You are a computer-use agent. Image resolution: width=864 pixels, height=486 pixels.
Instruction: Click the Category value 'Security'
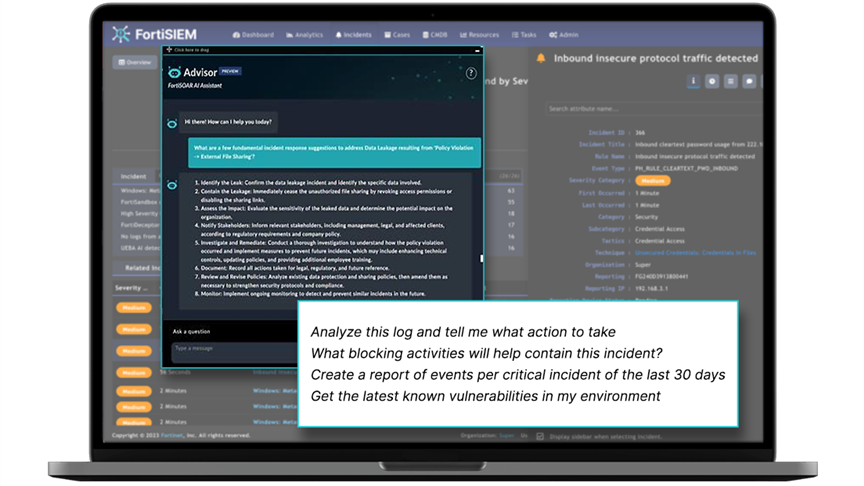click(646, 217)
